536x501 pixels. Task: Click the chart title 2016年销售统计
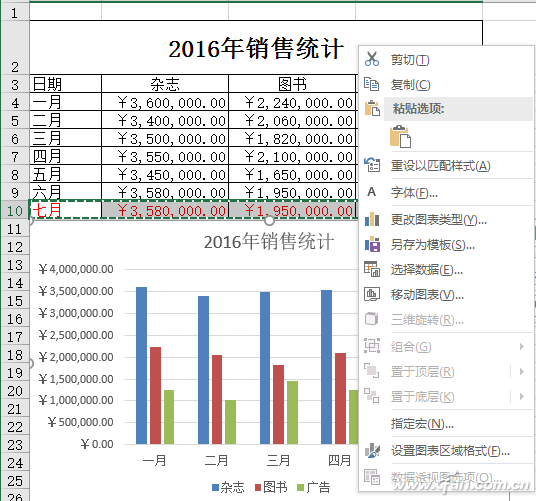coord(269,242)
